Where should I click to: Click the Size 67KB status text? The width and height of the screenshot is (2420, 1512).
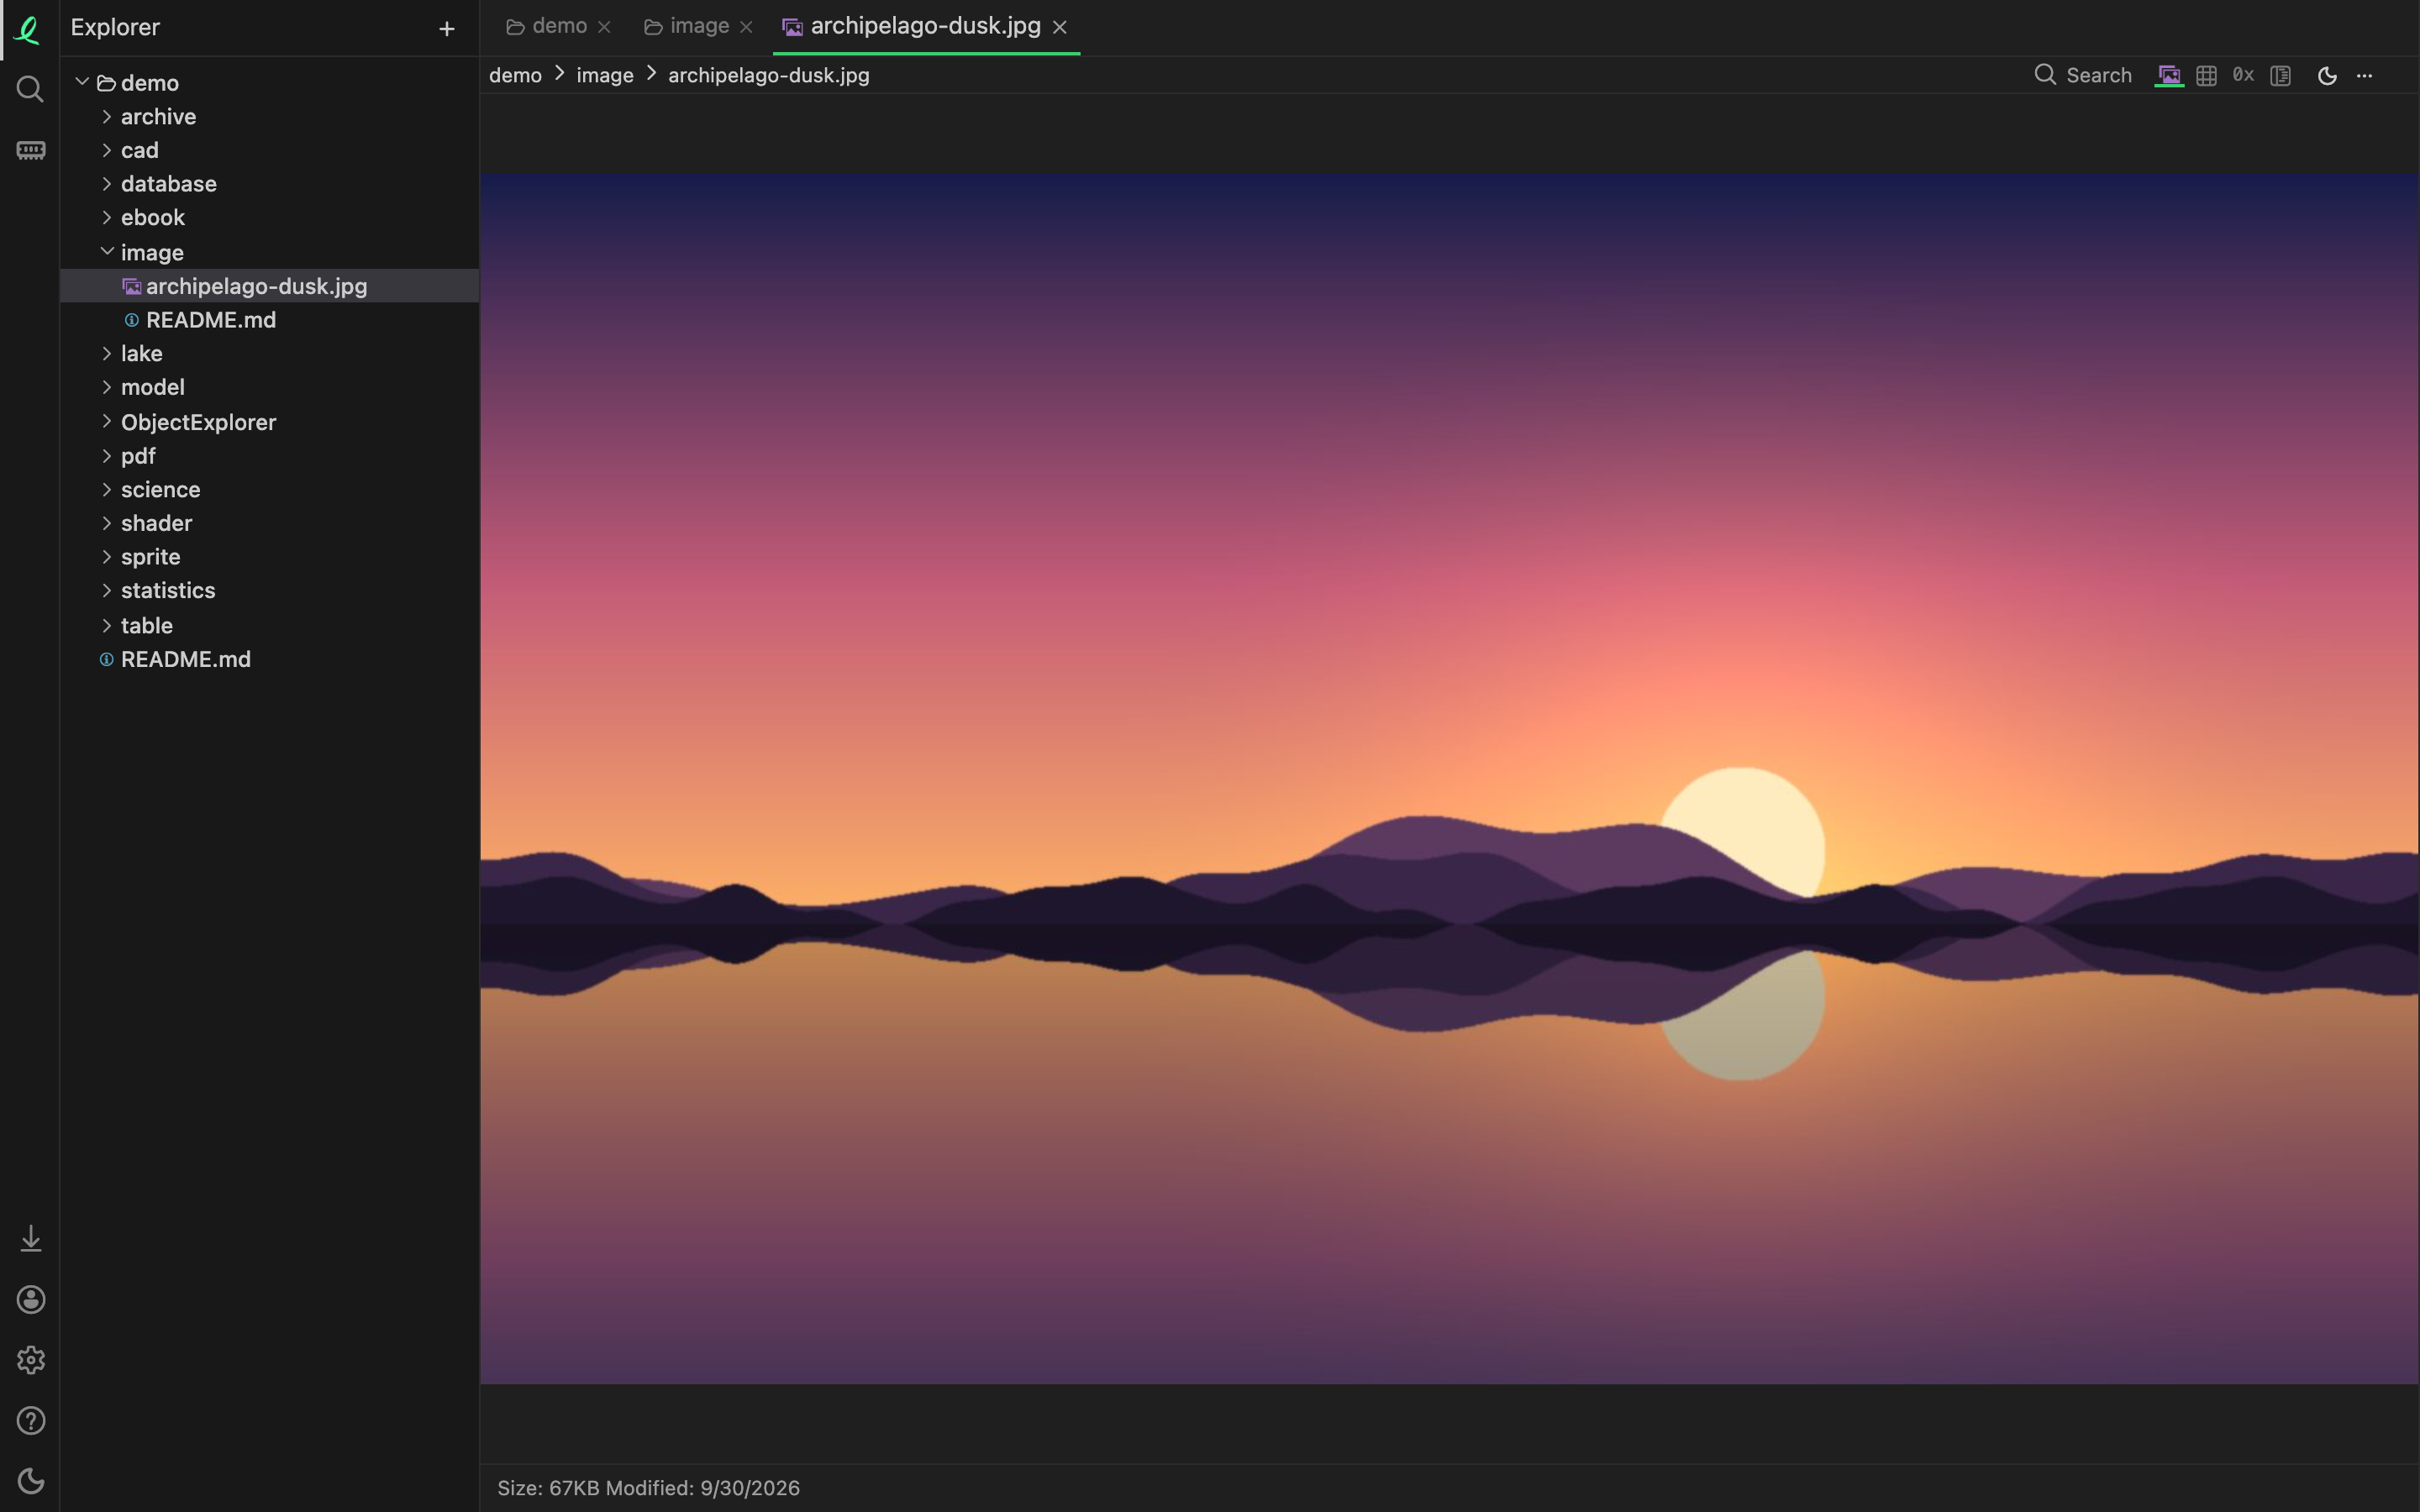pyautogui.click(x=548, y=1488)
